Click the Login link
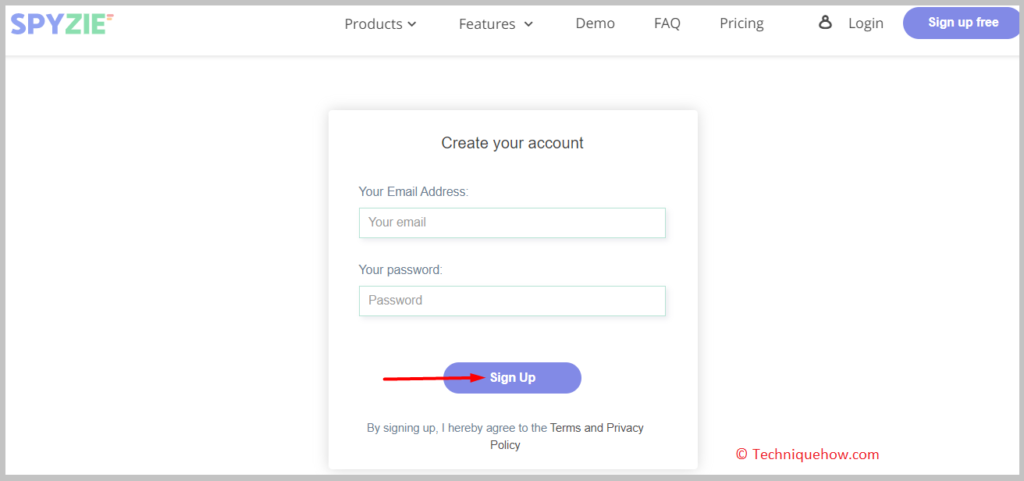1024x481 pixels. click(865, 23)
